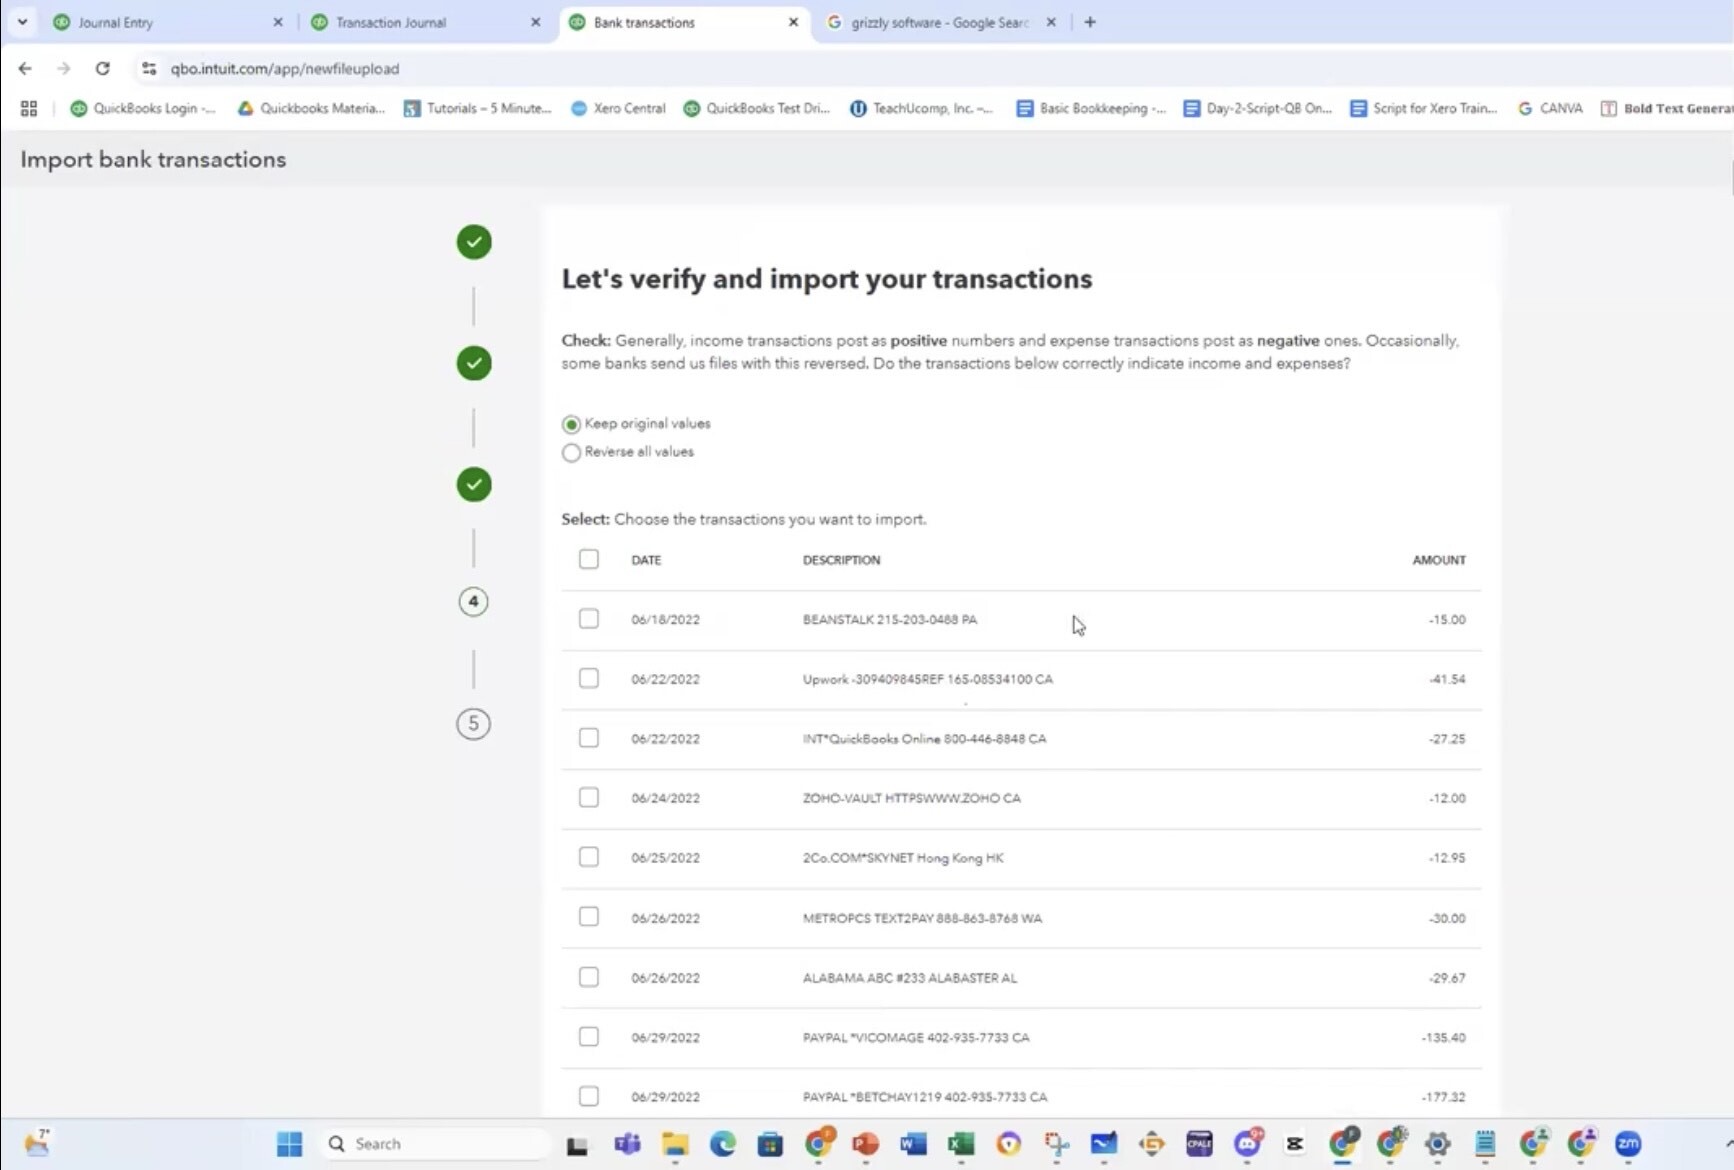Expand the tab search dropdown
The image size is (1734, 1170).
click(x=22, y=22)
